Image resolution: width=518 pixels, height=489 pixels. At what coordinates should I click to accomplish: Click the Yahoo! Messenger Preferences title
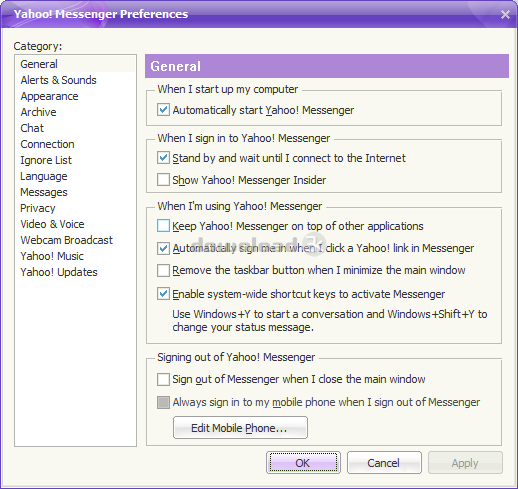point(101,14)
